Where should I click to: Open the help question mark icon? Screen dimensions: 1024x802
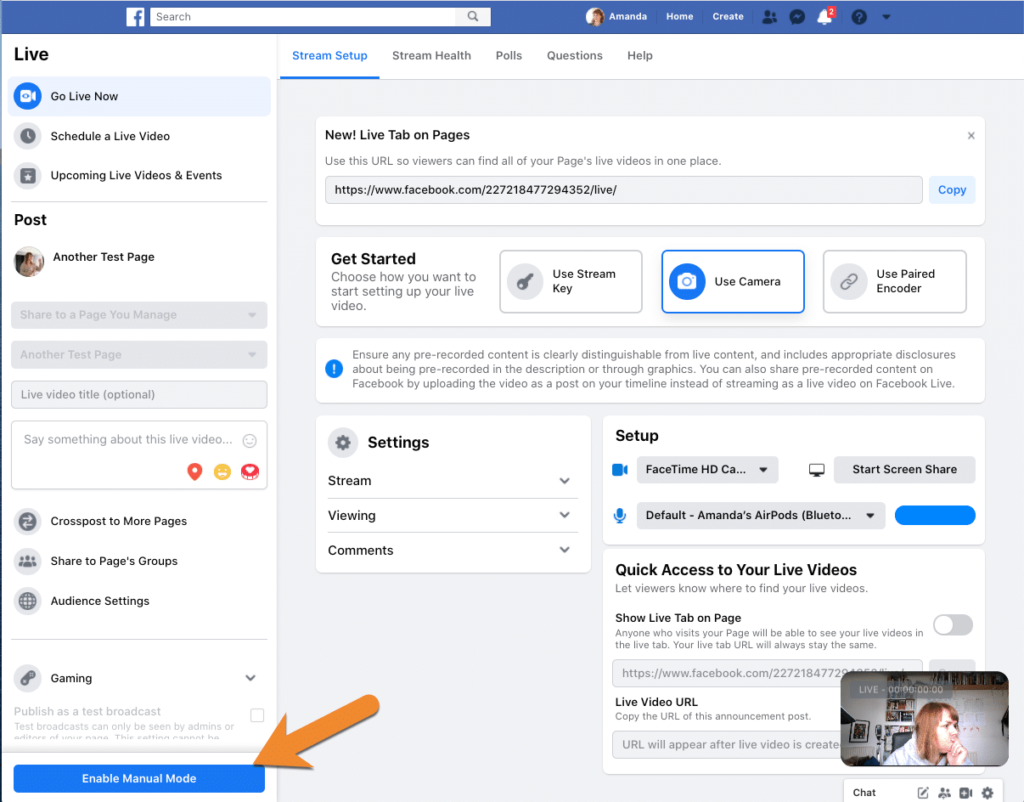click(x=858, y=17)
